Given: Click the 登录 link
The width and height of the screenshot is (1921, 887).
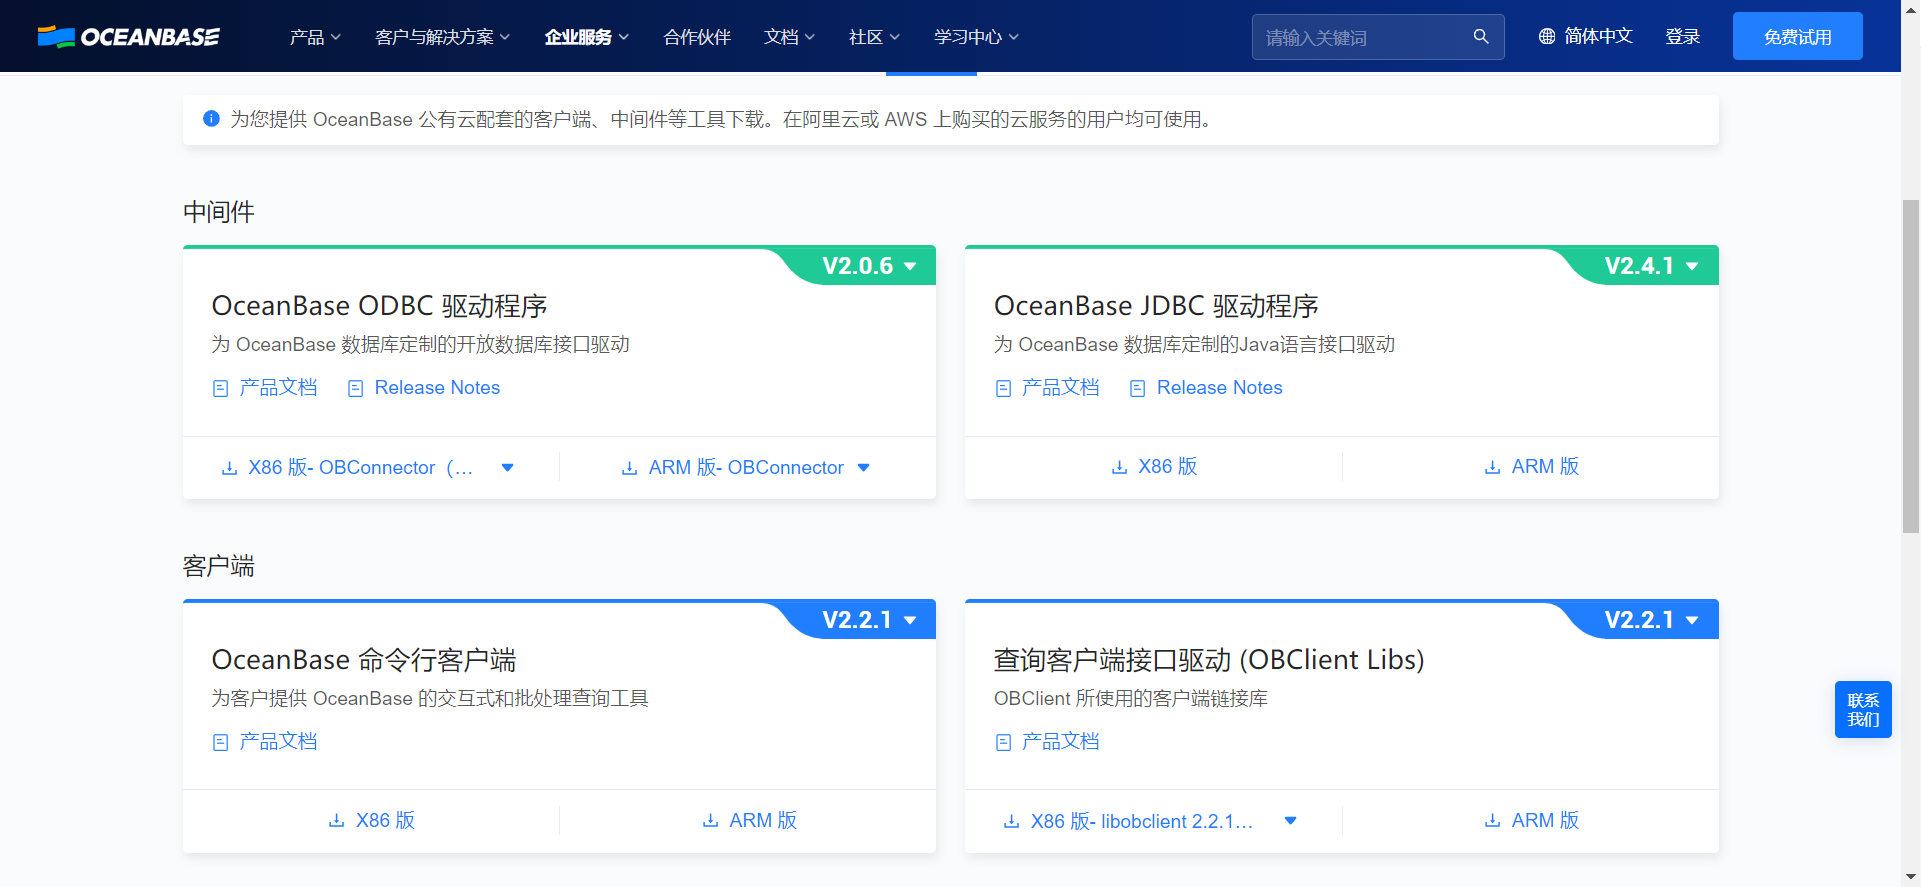Looking at the screenshot, I should click(1683, 37).
